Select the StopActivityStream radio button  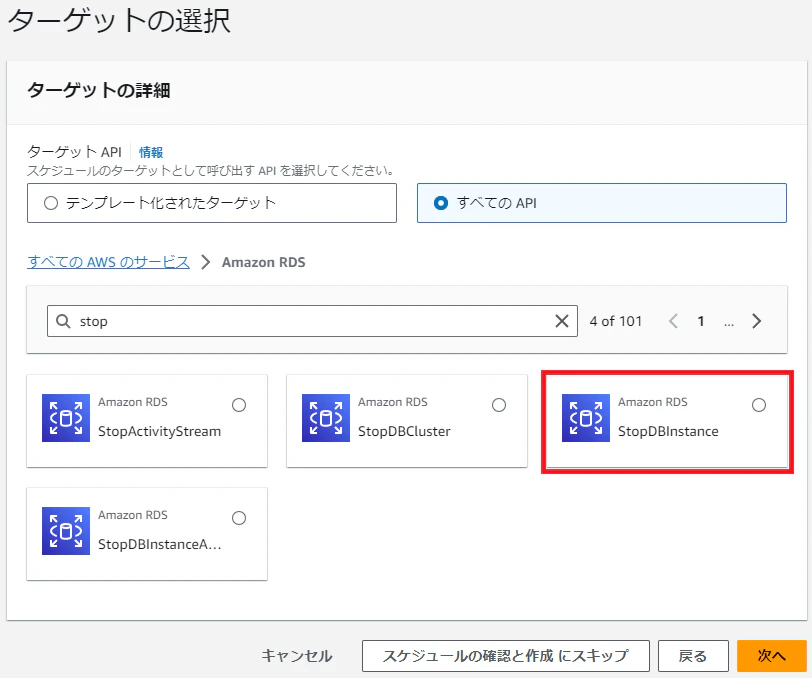coord(239,405)
